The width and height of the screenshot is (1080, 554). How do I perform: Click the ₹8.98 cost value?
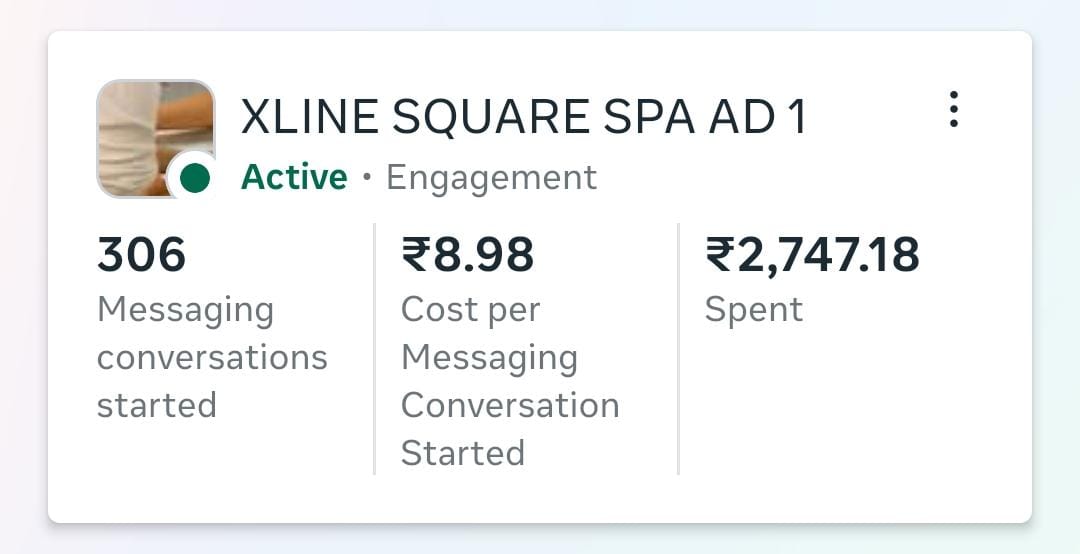click(467, 255)
